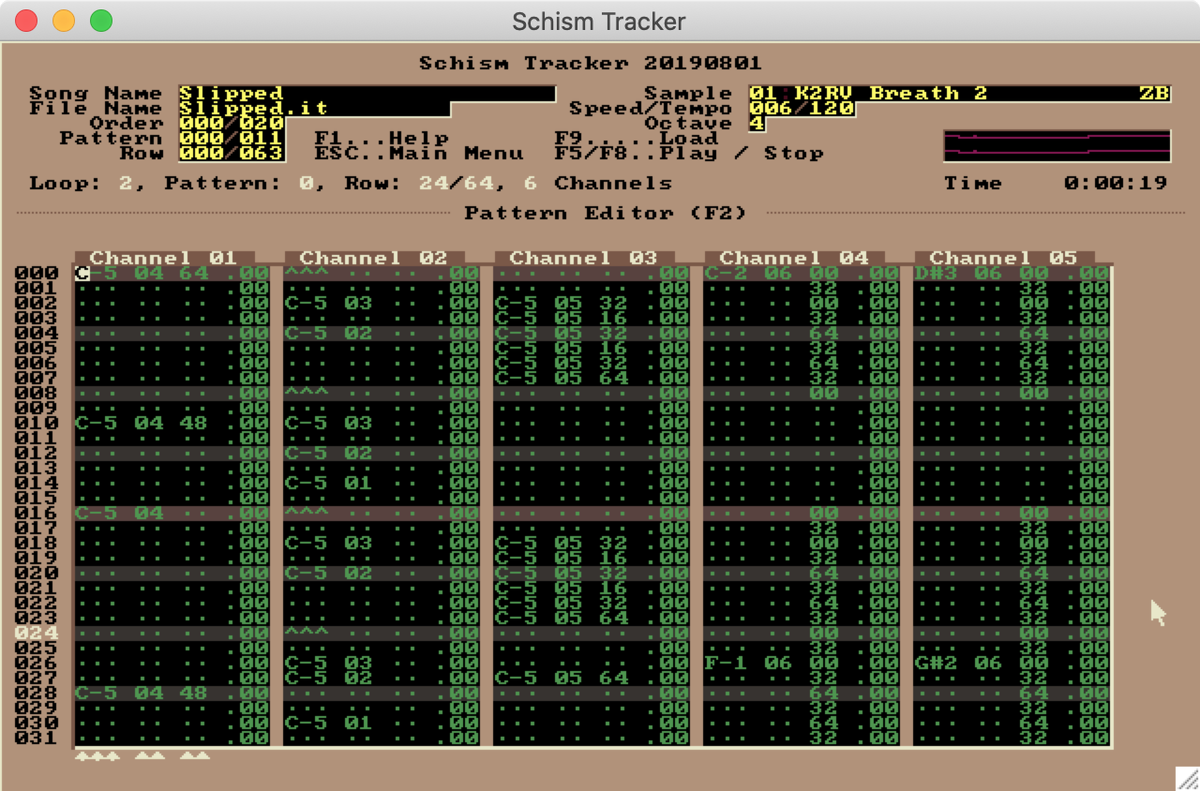Click the Row value 000/063 in header
The image size is (1200, 791).
click(x=231, y=153)
